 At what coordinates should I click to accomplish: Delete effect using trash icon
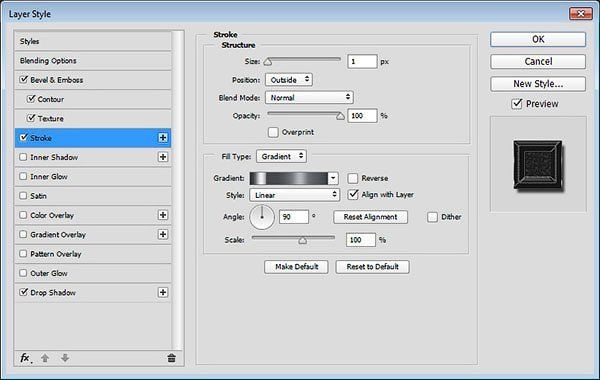(x=171, y=358)
